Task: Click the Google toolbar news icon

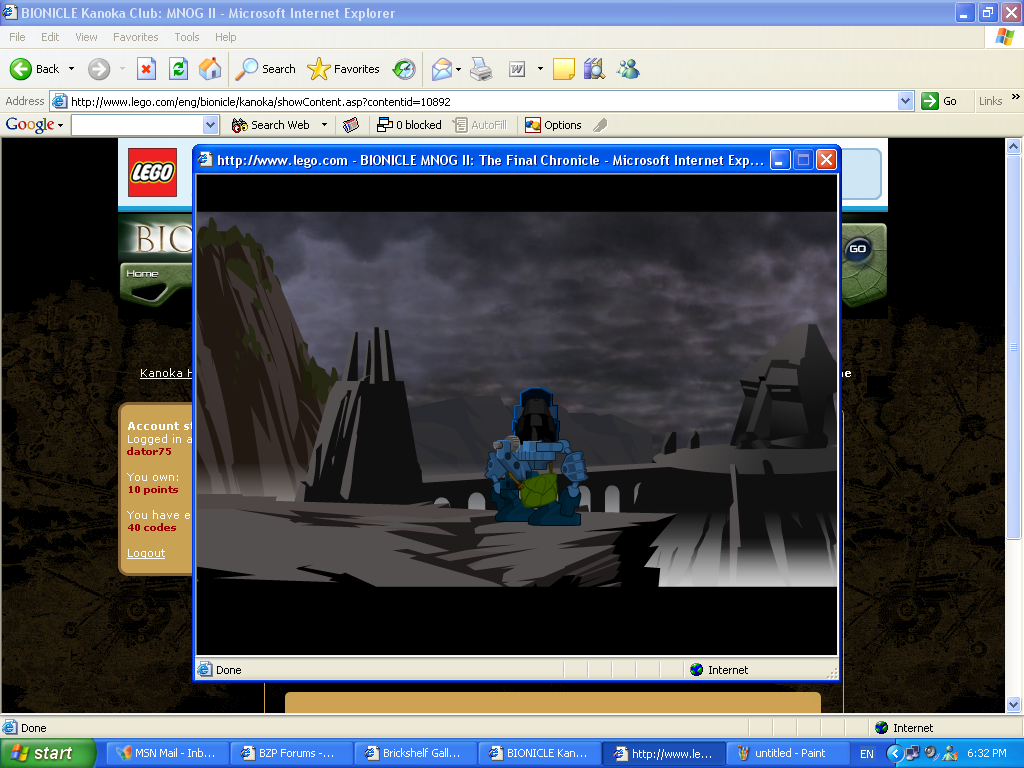Action: 351,125
